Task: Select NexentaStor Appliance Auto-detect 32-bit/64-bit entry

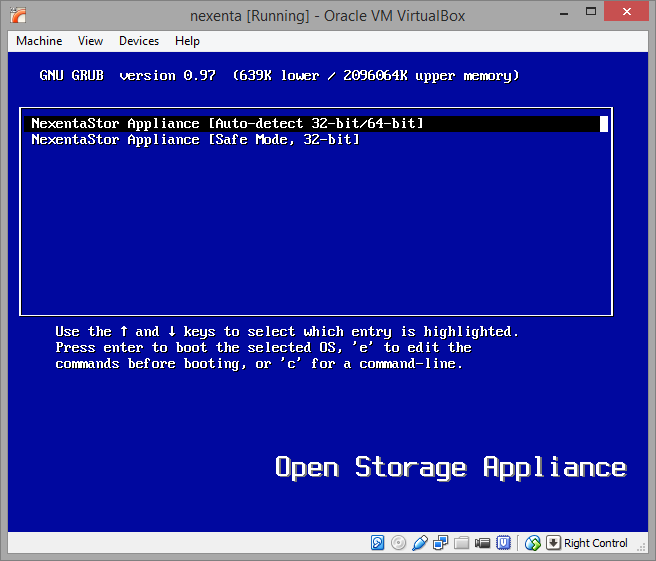Action: point(316,123)
